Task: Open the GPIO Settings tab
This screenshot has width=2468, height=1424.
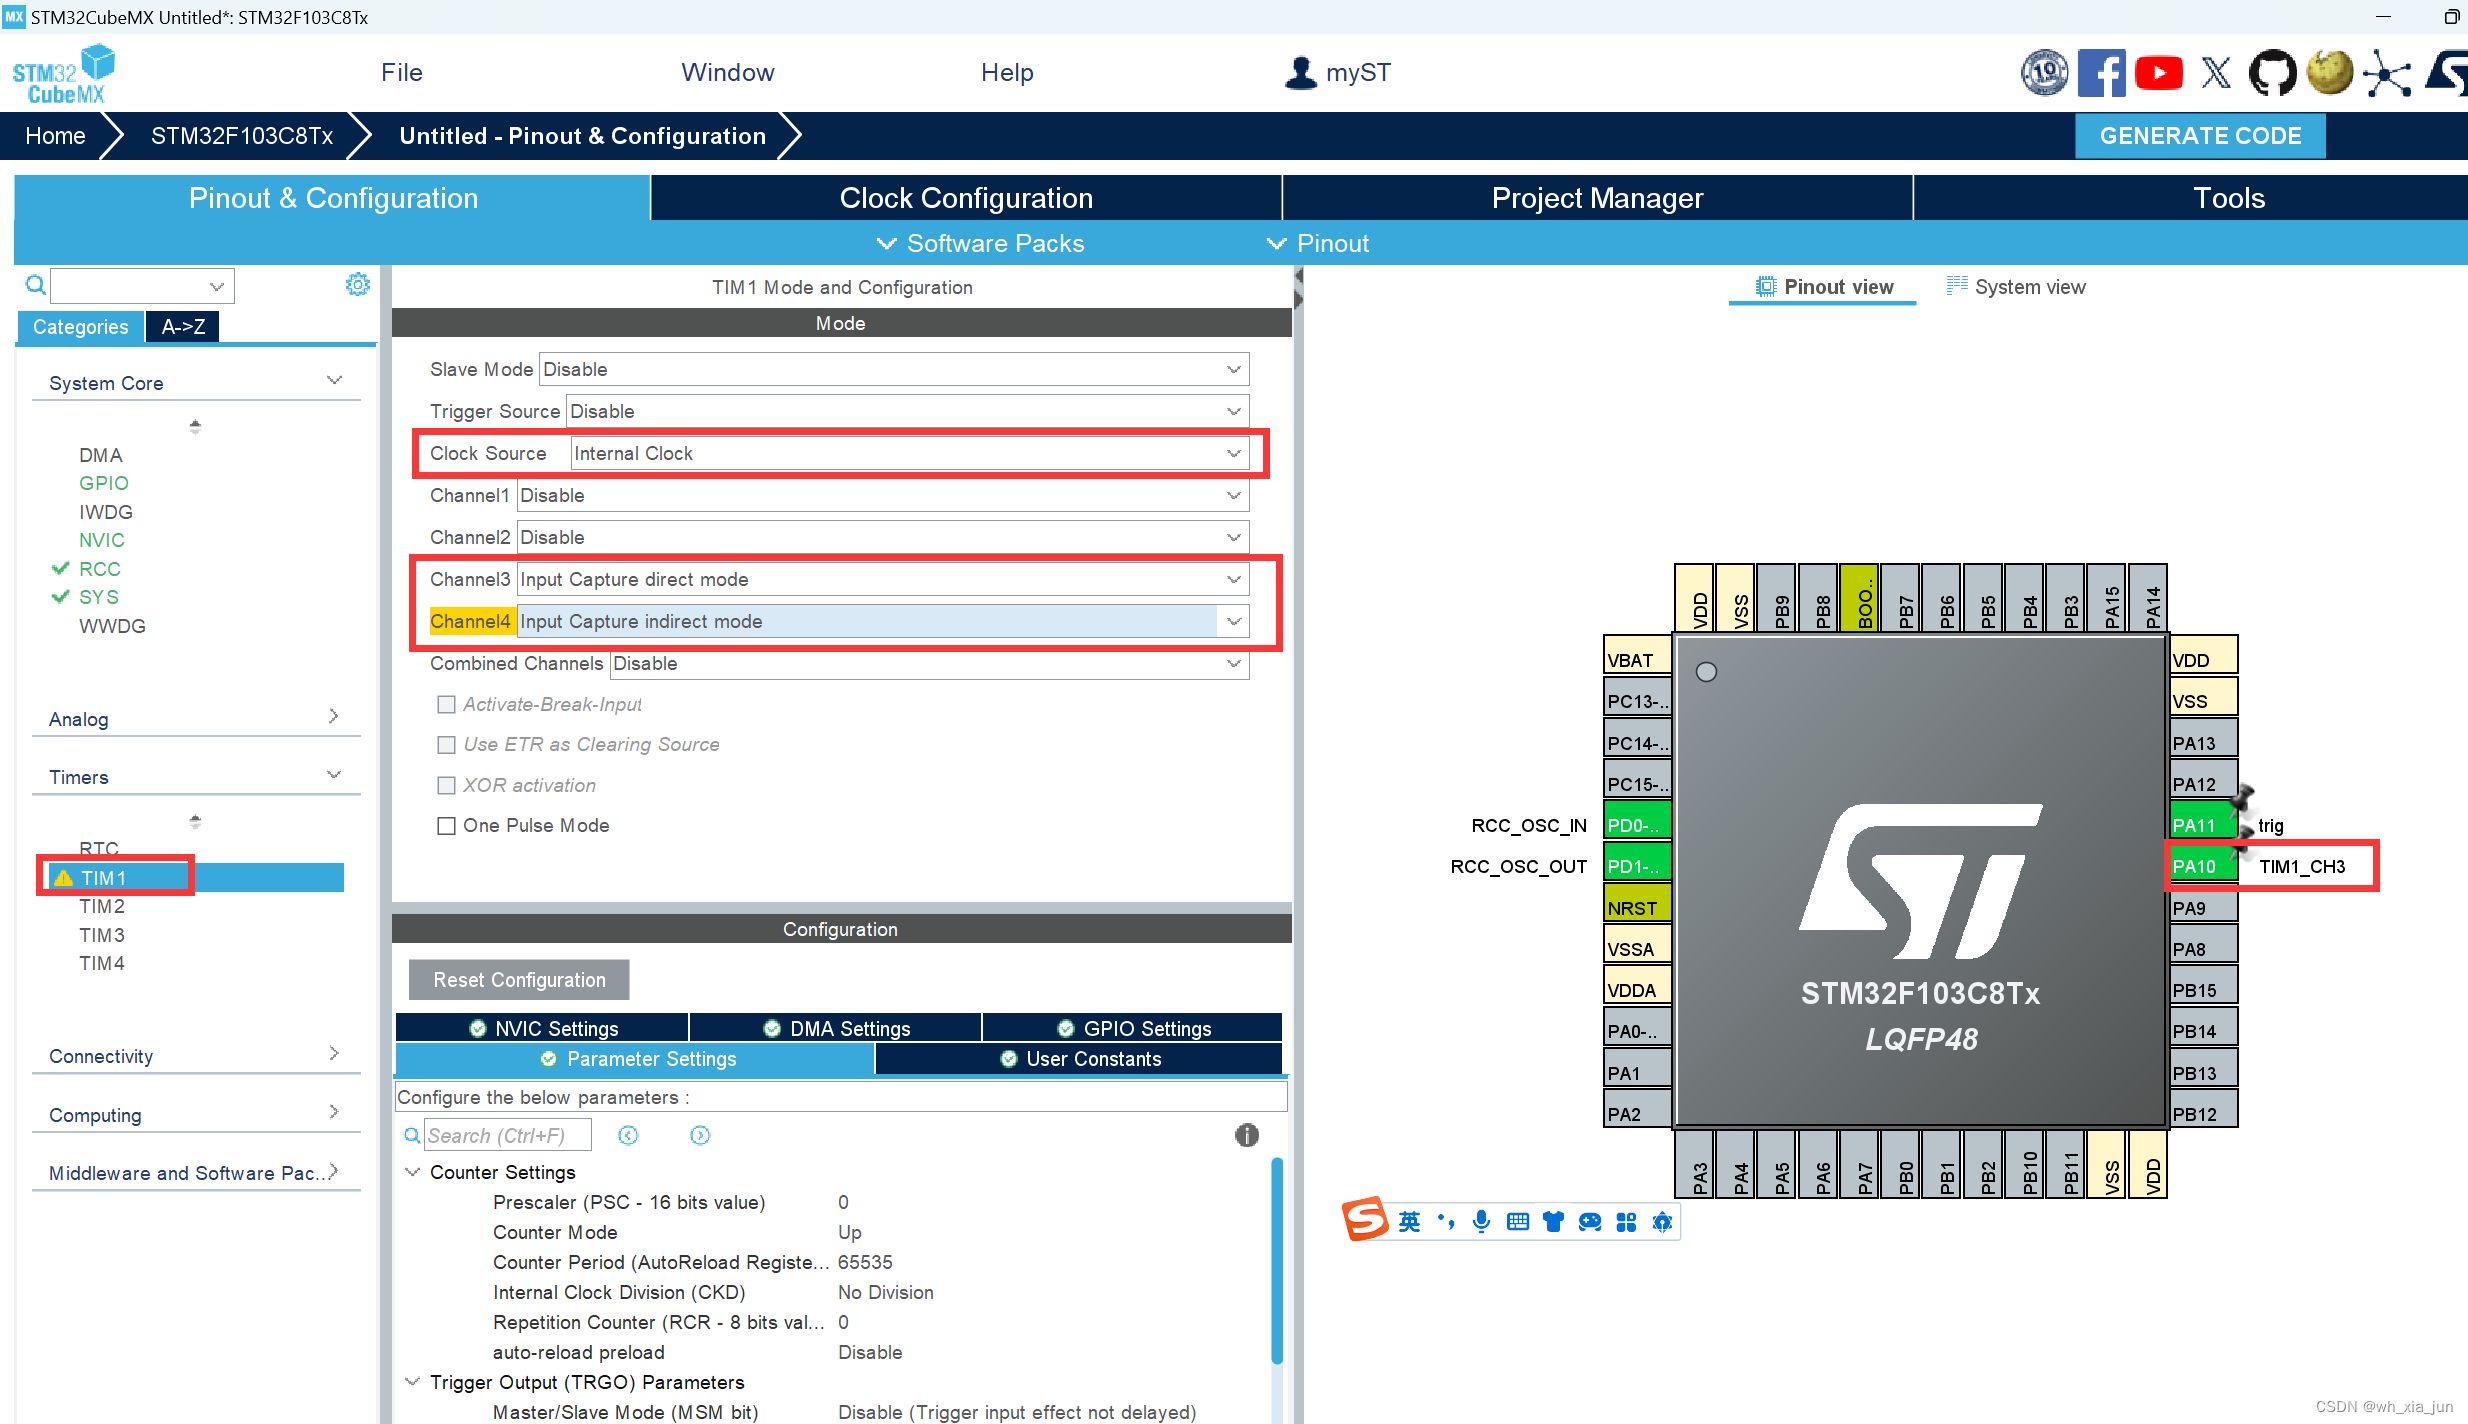Action: pyautogui.click(x=1134, y=1028)
